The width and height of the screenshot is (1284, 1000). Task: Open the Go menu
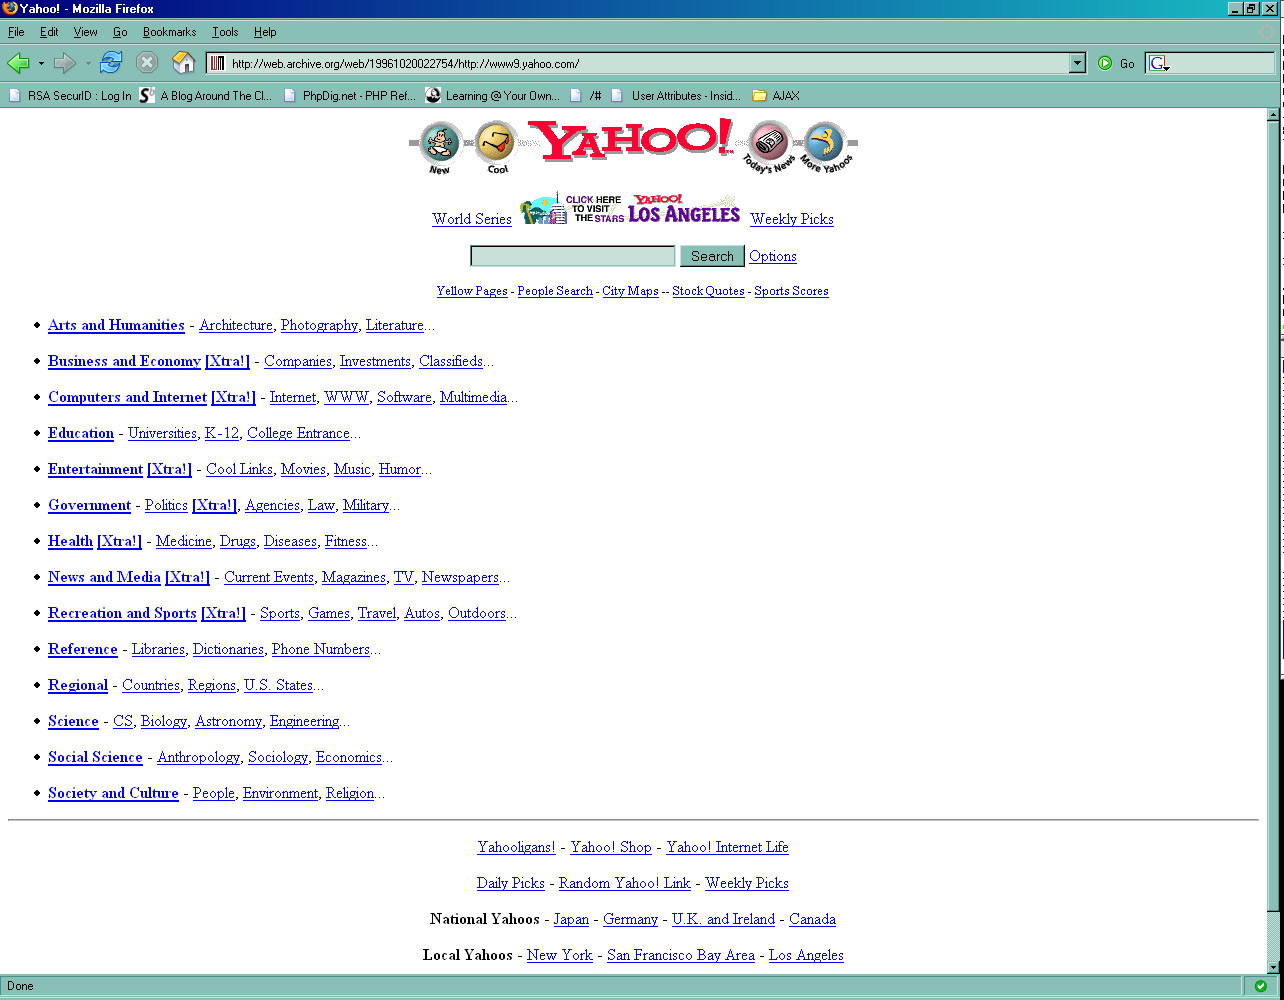point(120,32)
